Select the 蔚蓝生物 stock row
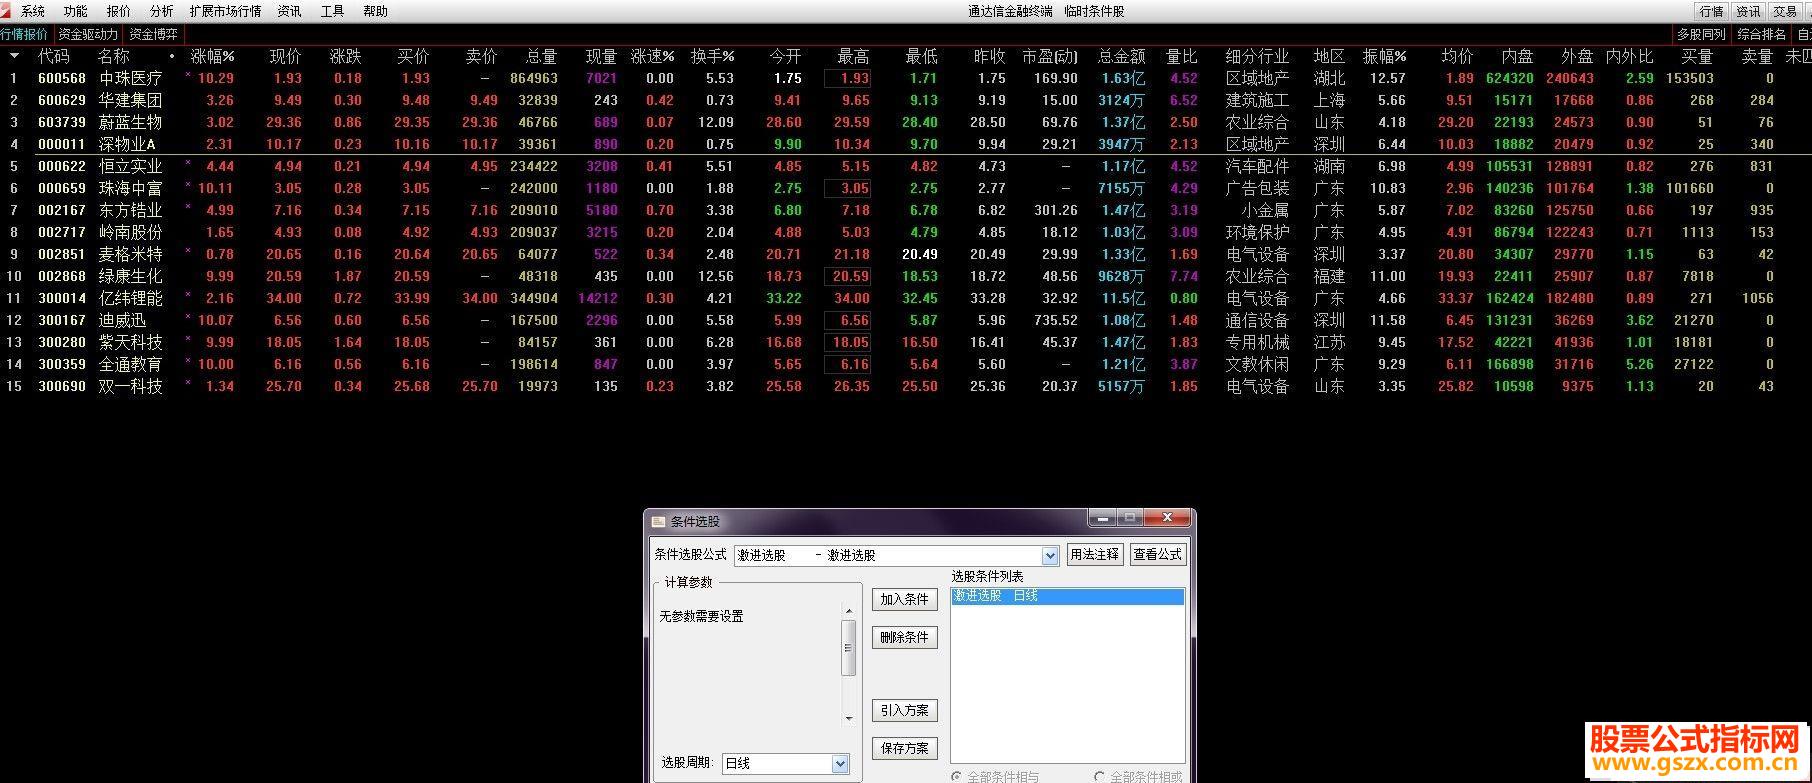 click(906, 122)
